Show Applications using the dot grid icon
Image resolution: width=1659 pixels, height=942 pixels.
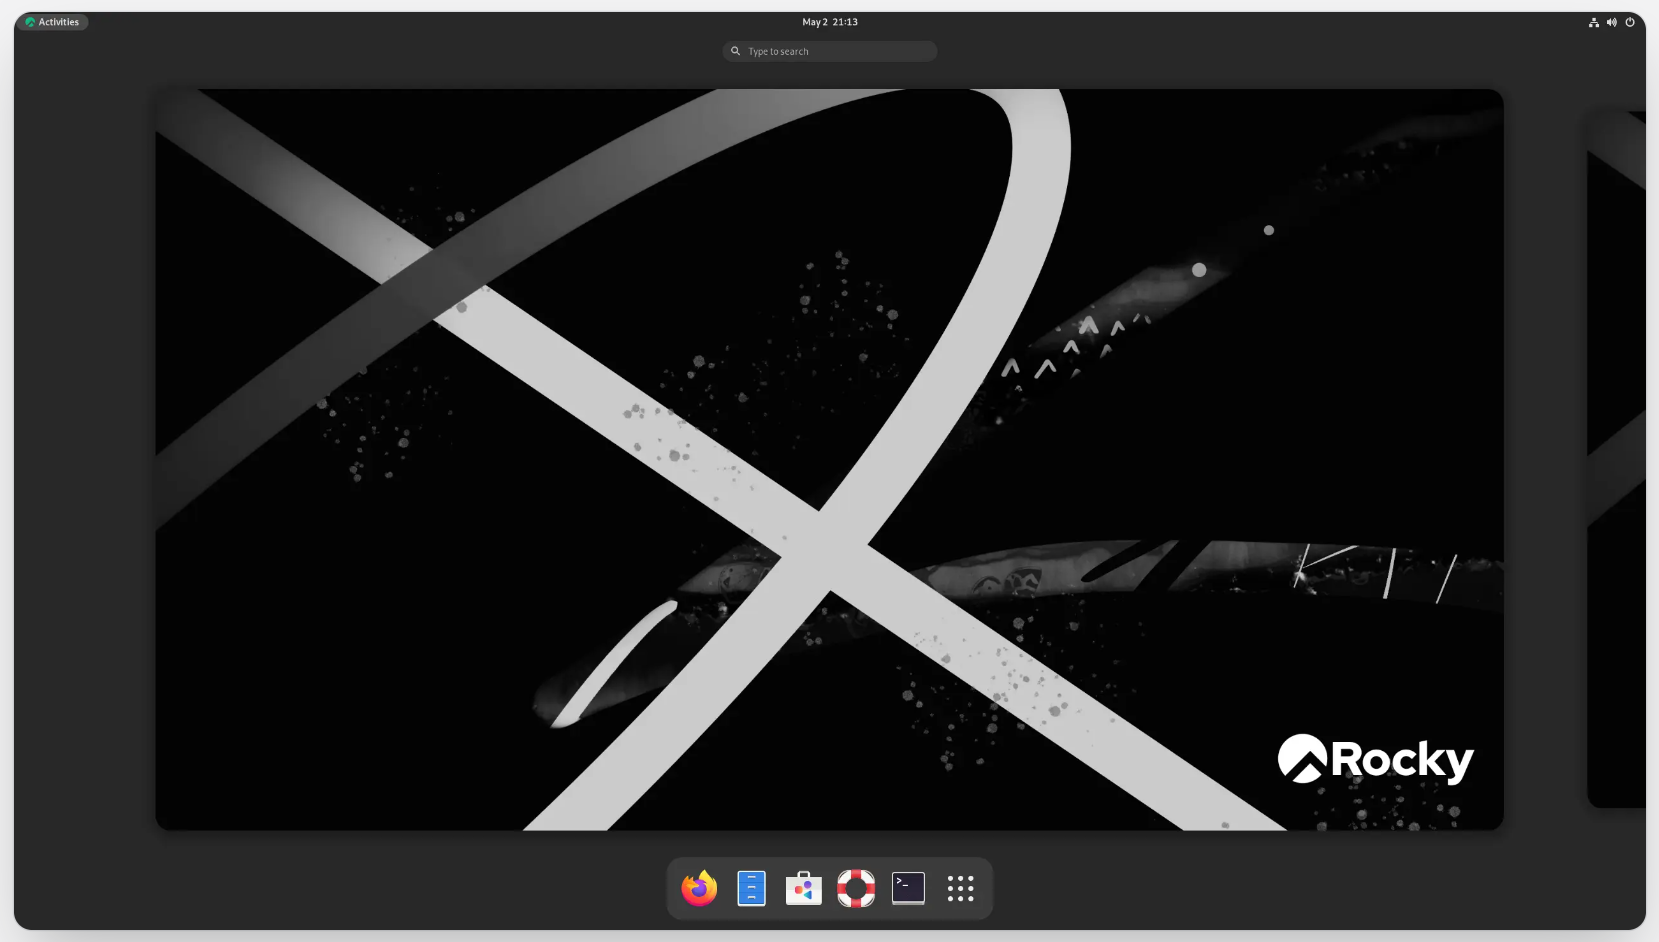click(960, 888)
